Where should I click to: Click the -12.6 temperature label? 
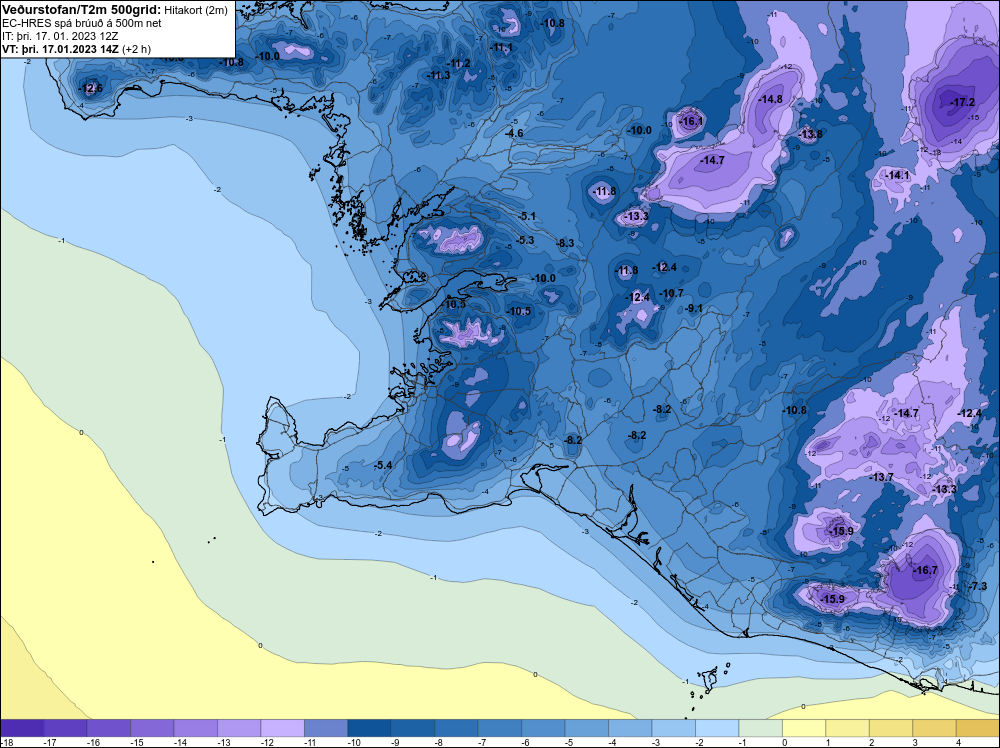(x=91, y=89)
